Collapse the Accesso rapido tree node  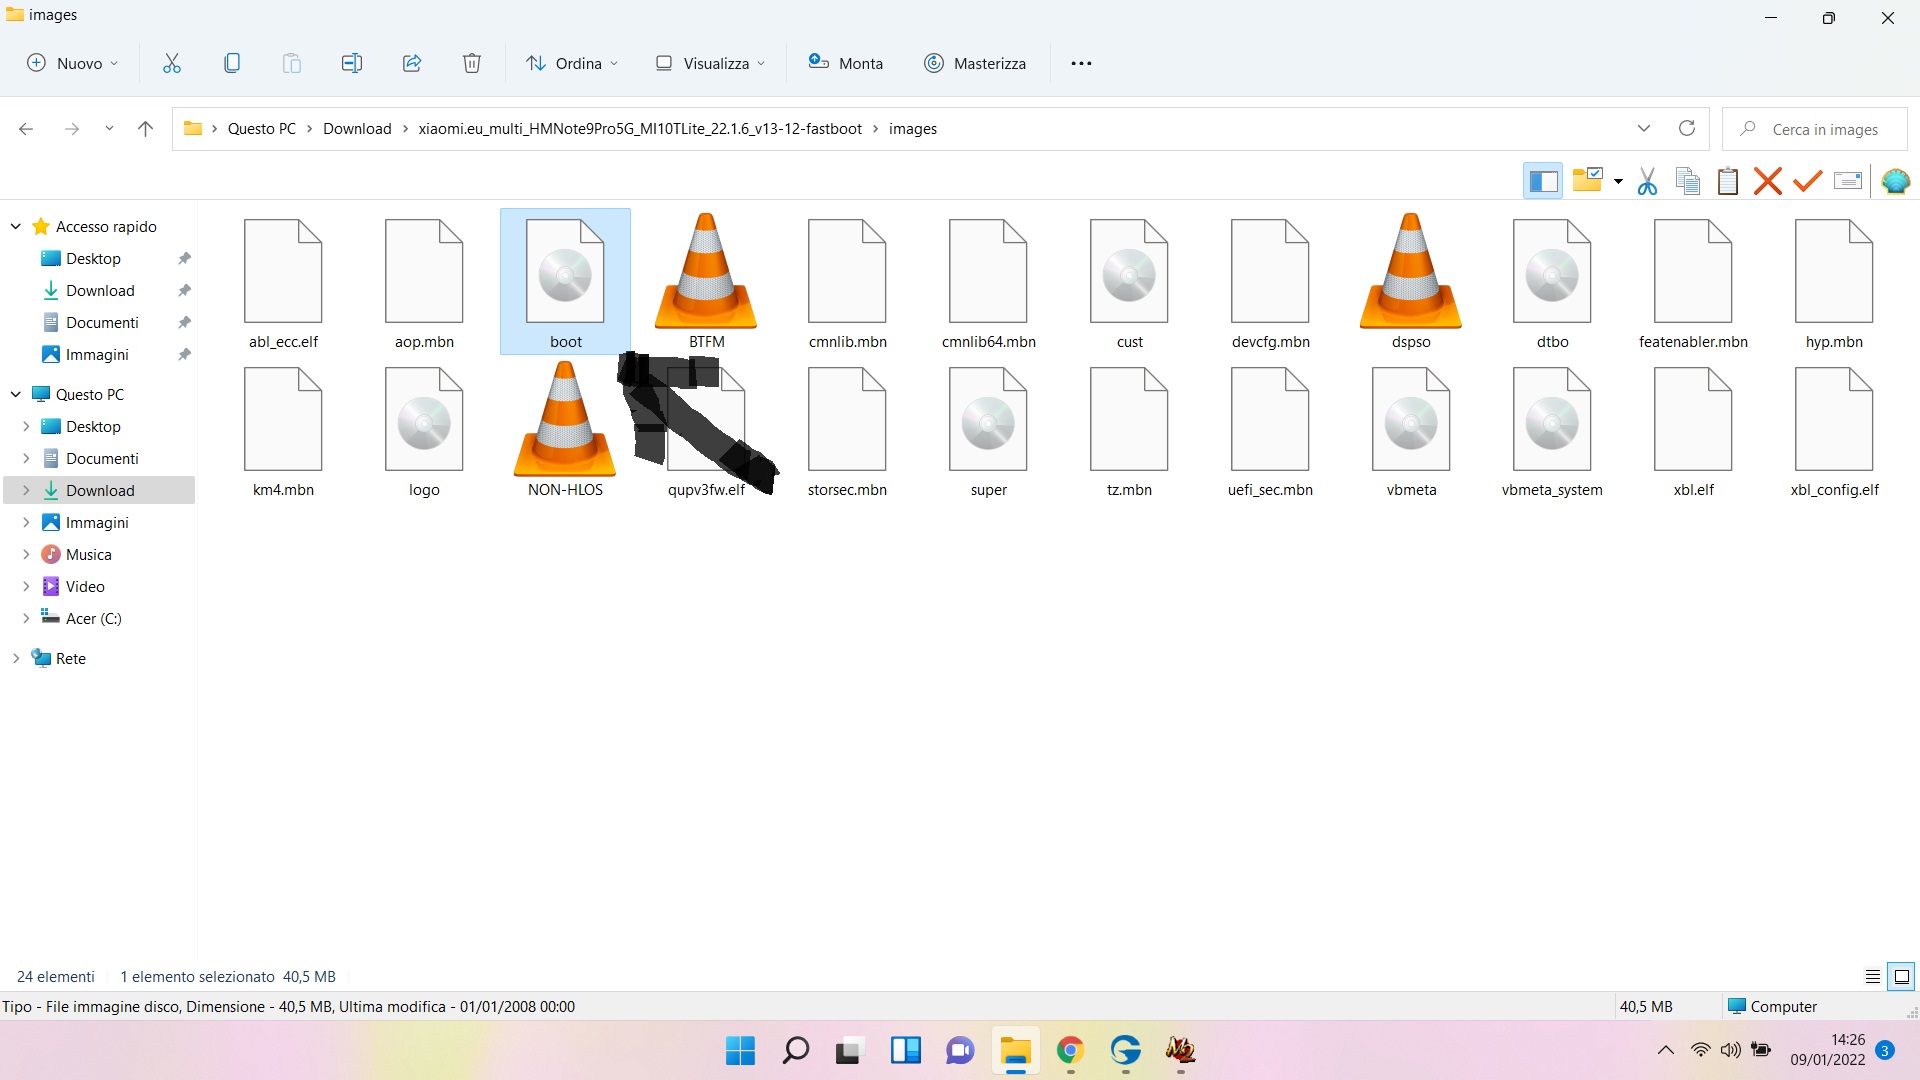[x=16, y=227]
